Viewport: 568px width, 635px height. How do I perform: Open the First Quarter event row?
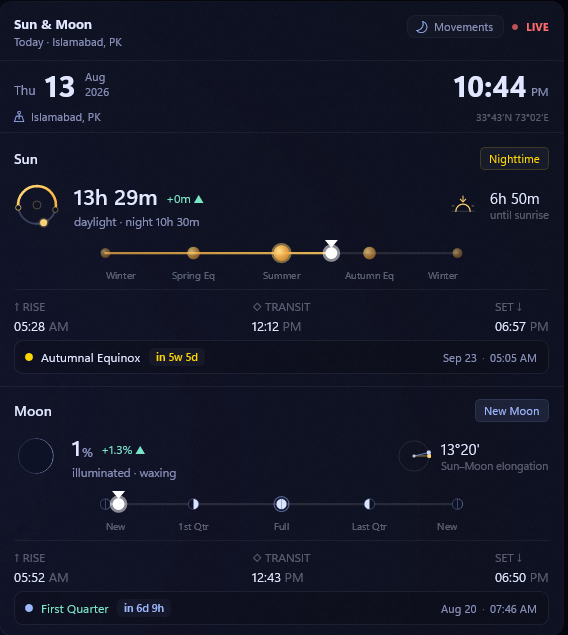point(281,608)
